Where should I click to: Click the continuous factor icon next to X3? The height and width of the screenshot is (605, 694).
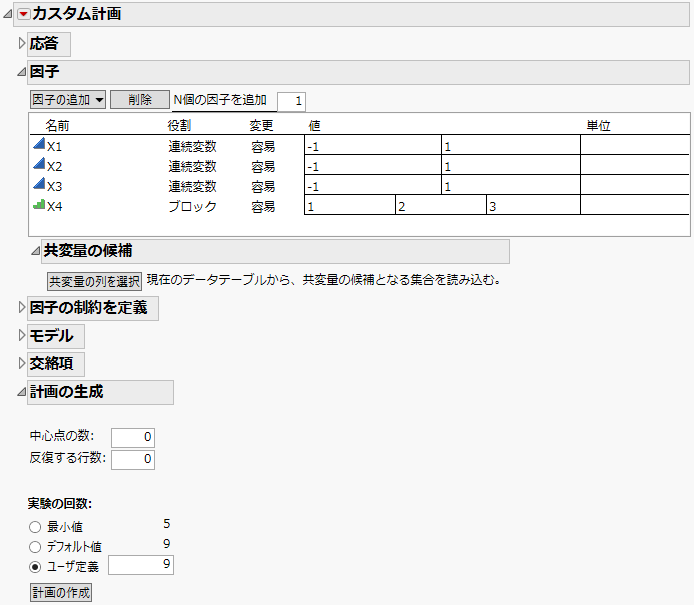pyautogui.click(x=39, y=183)
